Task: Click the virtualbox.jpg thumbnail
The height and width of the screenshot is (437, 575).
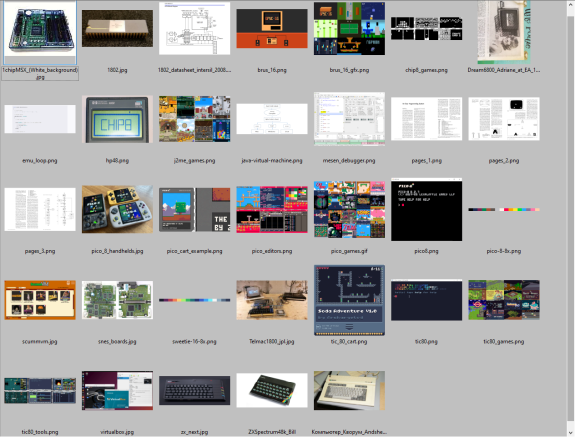Action: pos(117,390)
